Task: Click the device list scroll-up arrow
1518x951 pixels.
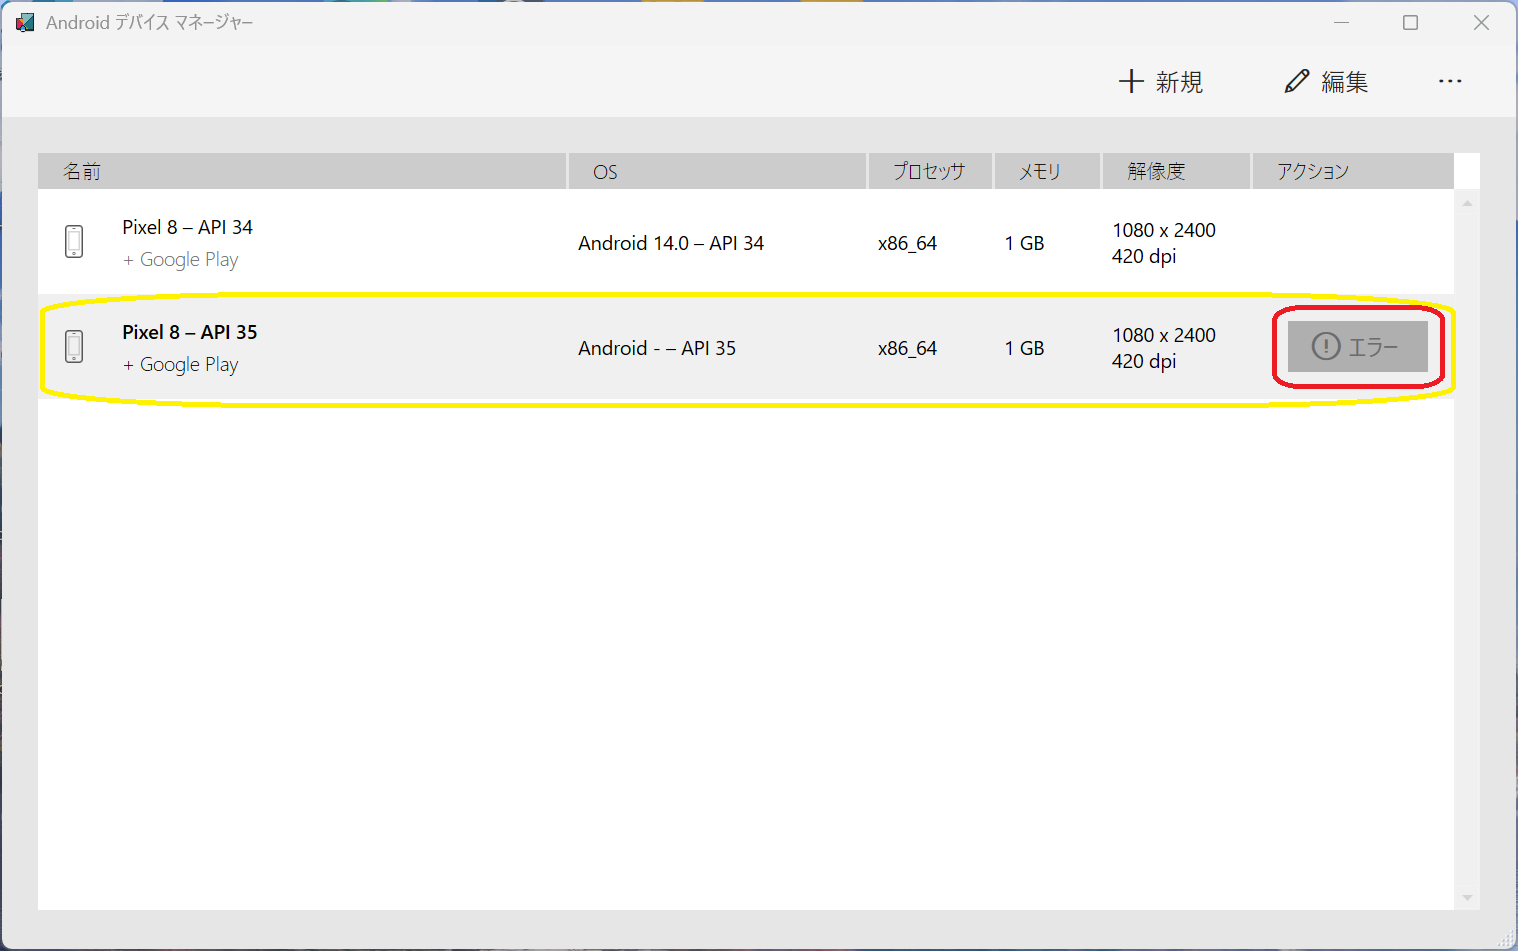Action: pos(1467,203)
